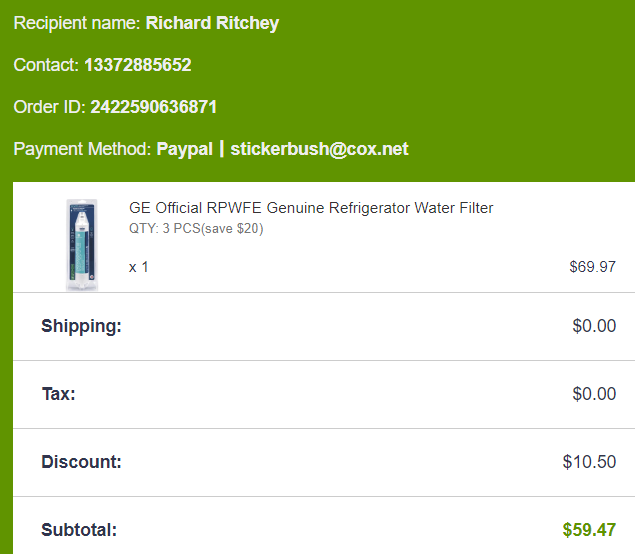
Task: Click the $0.00 shipping amount
Action: point(594,326)
